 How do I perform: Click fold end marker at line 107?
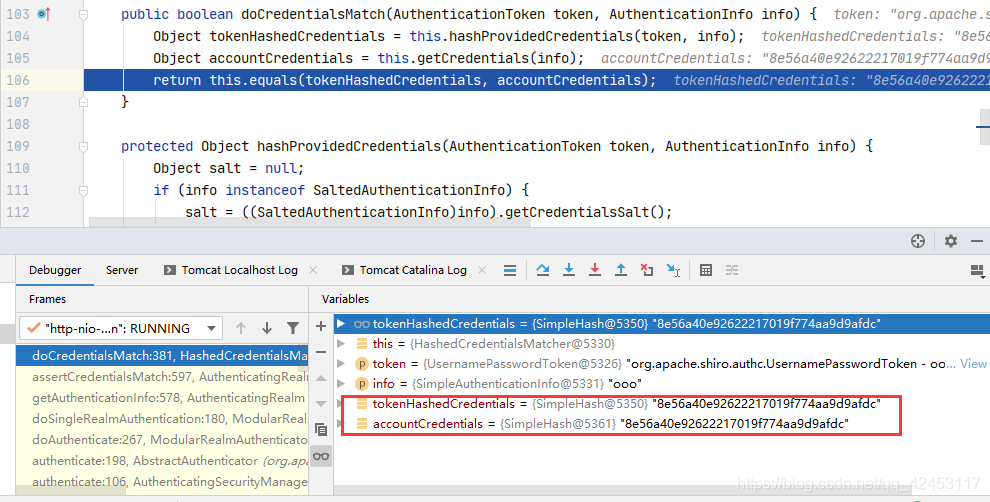[83, 102]
